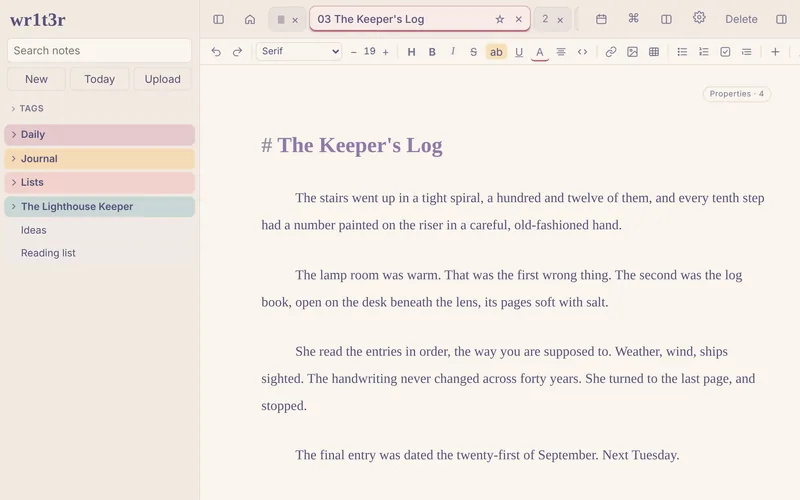Toggle strikethrough formatting
This screenshot has width=800, height=500.
click(x=473, y=52)
